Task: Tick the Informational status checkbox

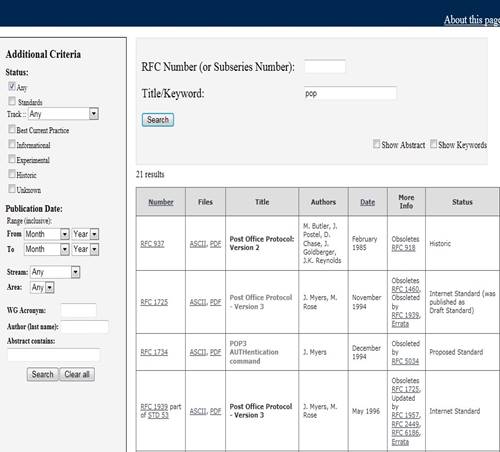Action: (x=12, y=144)
